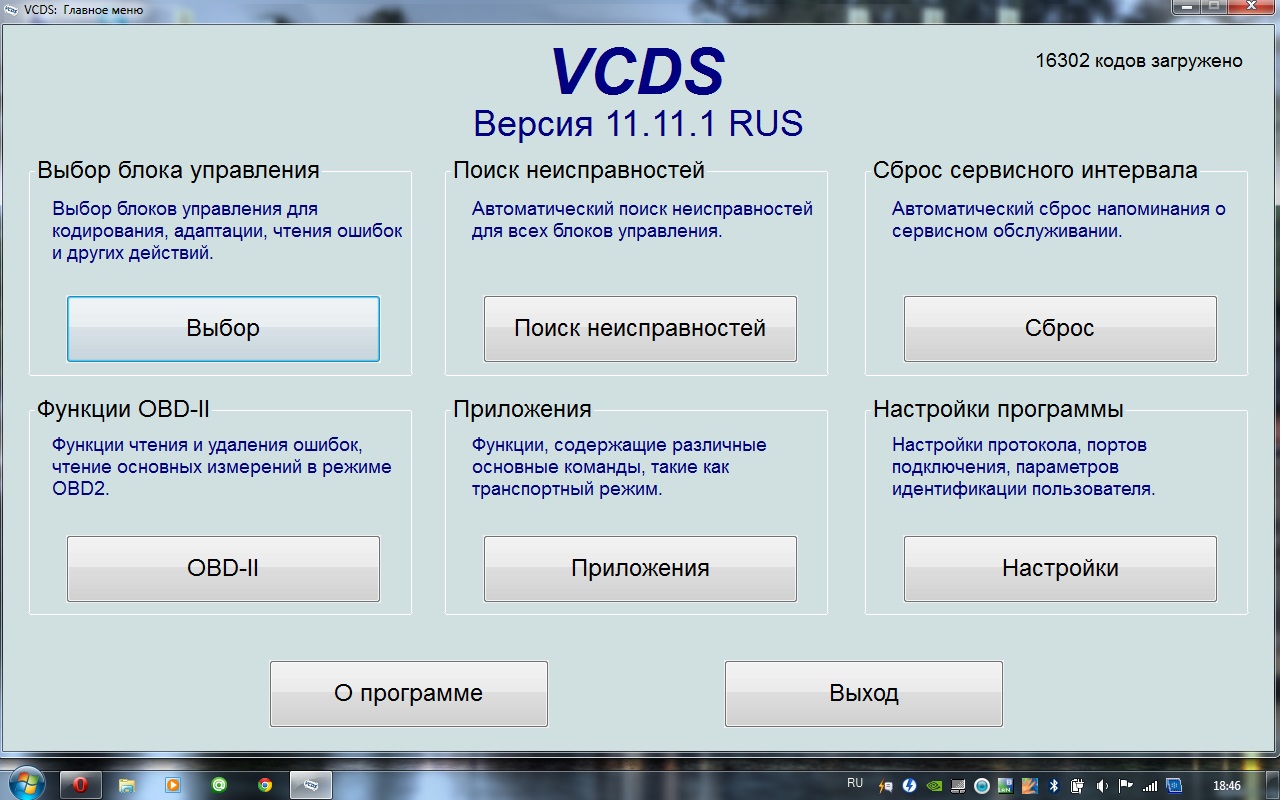Click the touchpad tray icon
1281x800 pixels.
coord(958,786)
